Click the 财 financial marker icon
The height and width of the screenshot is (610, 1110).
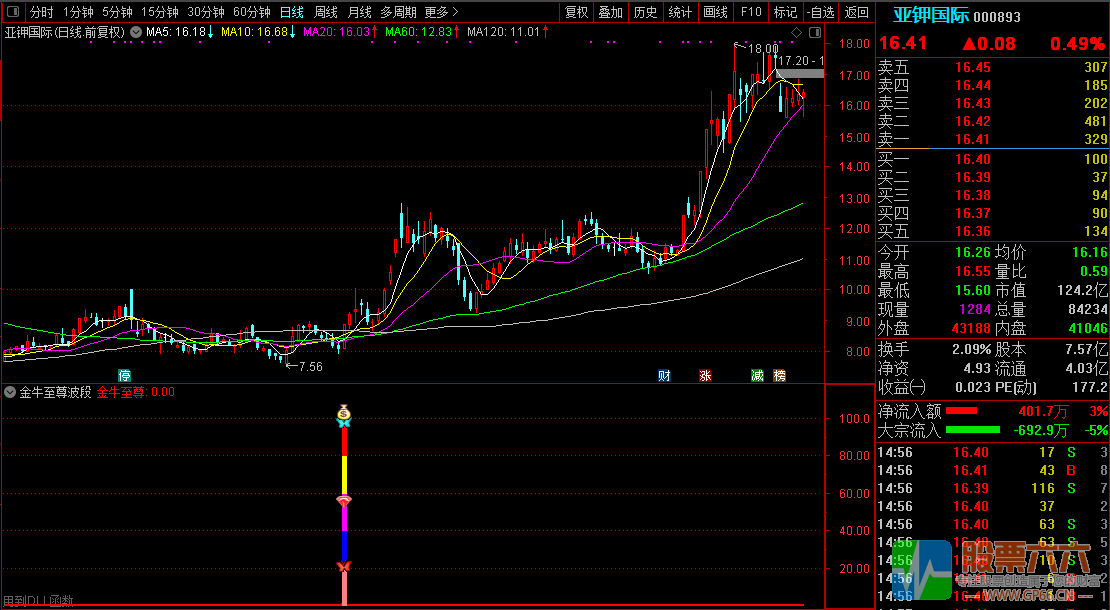(664, 376)
